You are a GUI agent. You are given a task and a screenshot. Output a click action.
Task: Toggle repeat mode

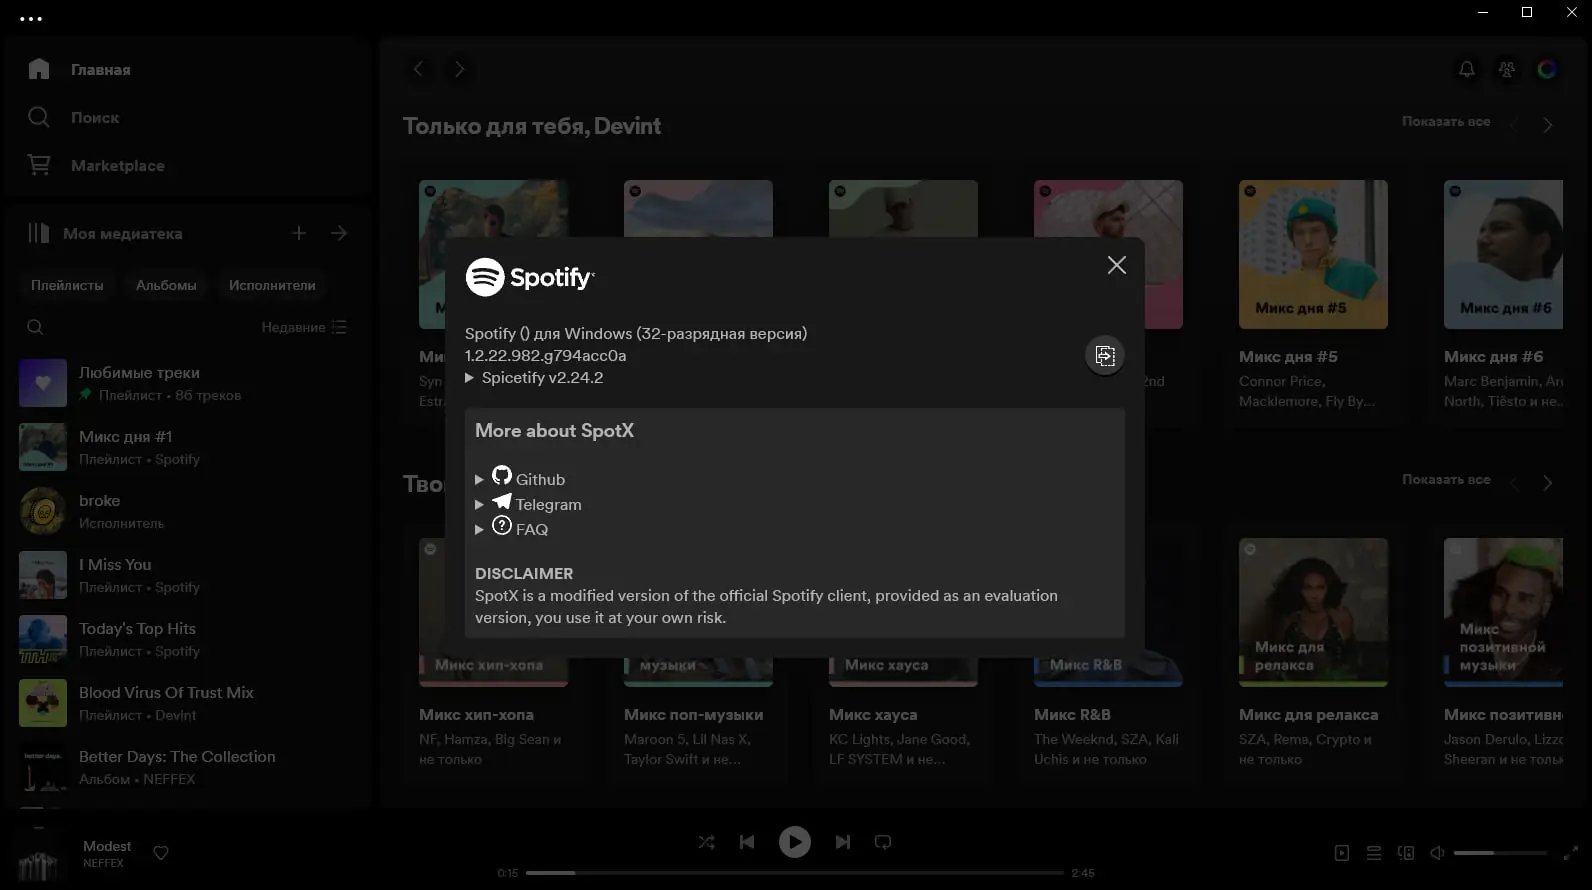883,842
